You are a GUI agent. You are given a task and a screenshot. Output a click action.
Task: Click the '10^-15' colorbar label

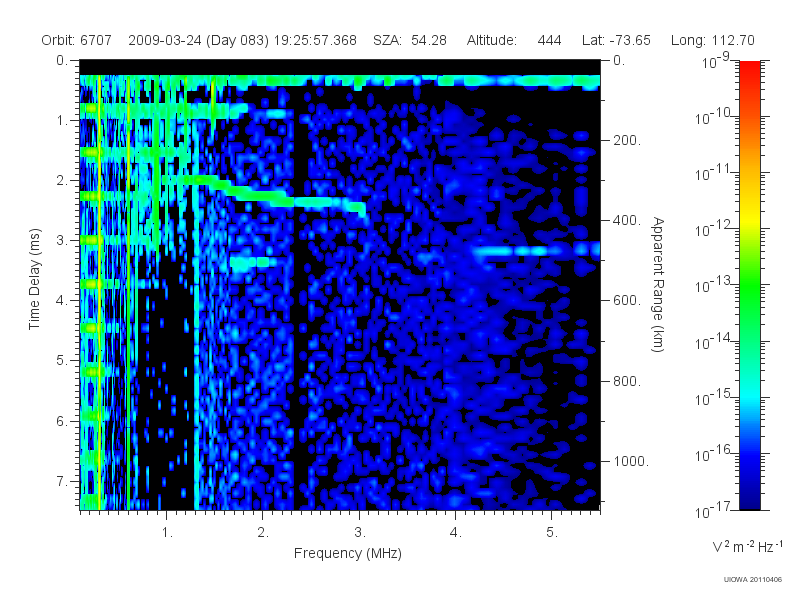coord(714,397)
